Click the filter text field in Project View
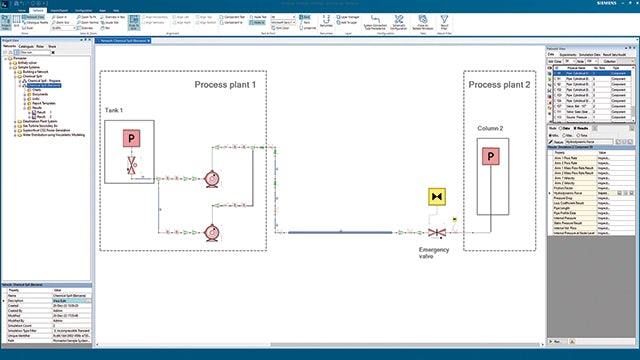 pos(35,52)
